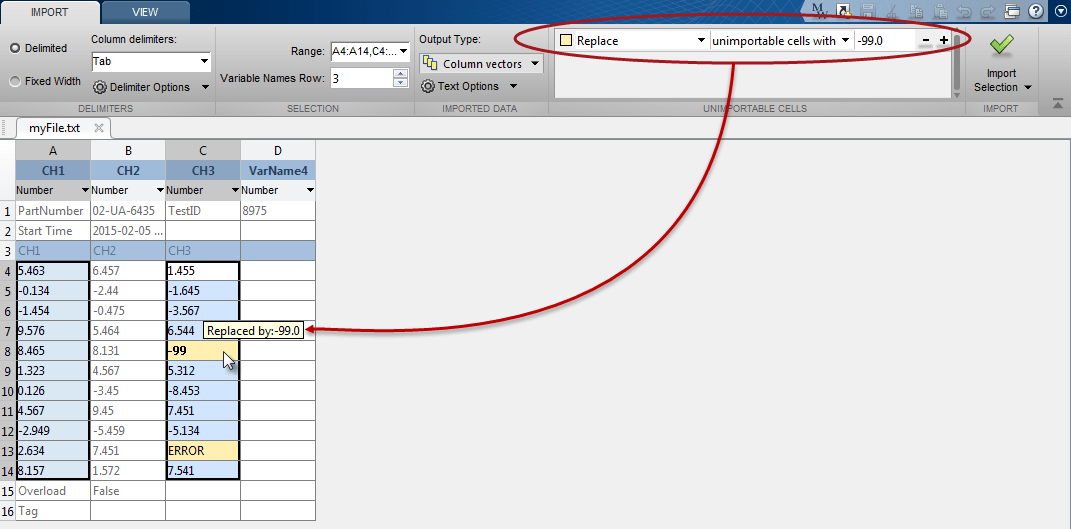The image size is (1071, 529).
Task: Expand the Delimiter Options dropdown arrow
Action: click(x=205, y=87)
